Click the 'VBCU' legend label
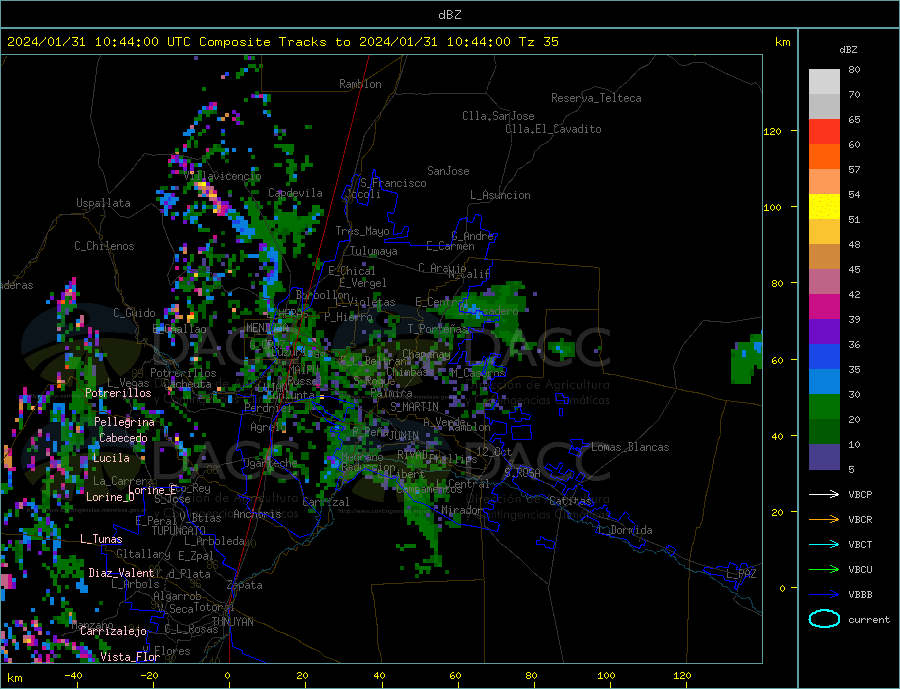This screenshot has height=689, width=900. (860, 570)
